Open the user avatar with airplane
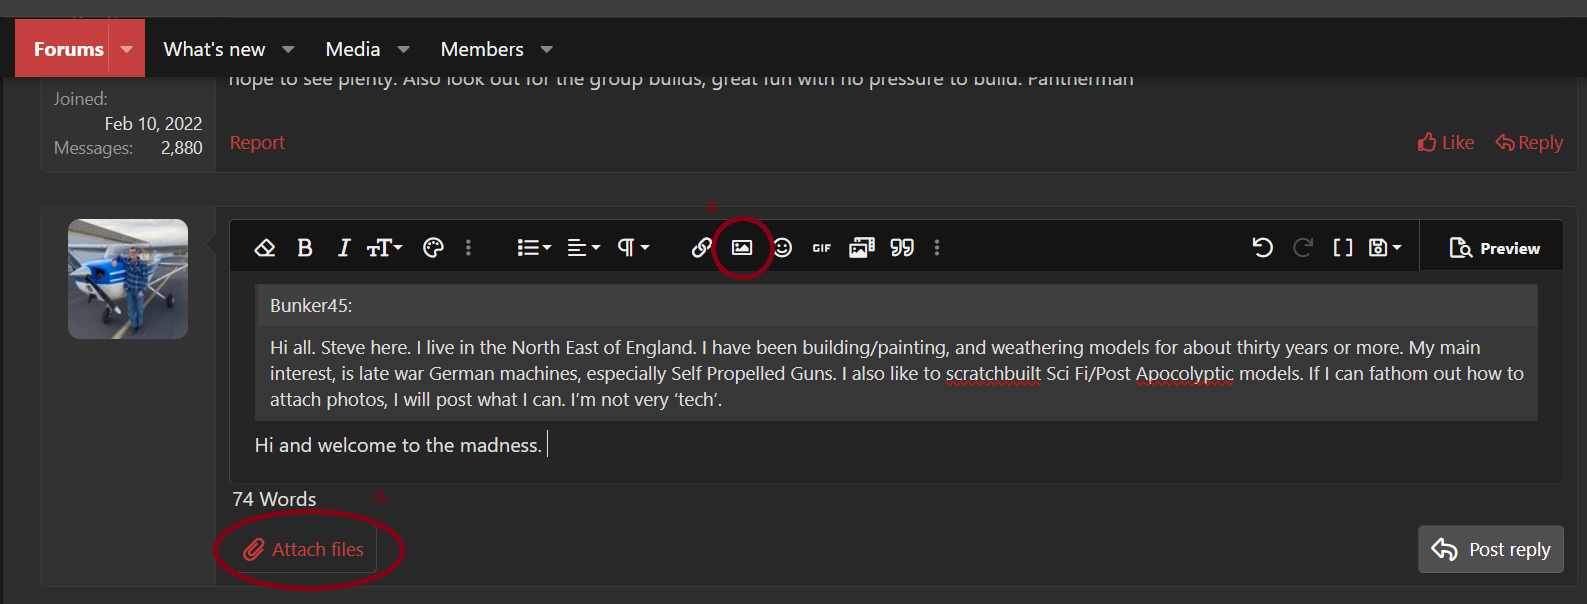Viewport: 1587px width, 604px height. point(128,279)
